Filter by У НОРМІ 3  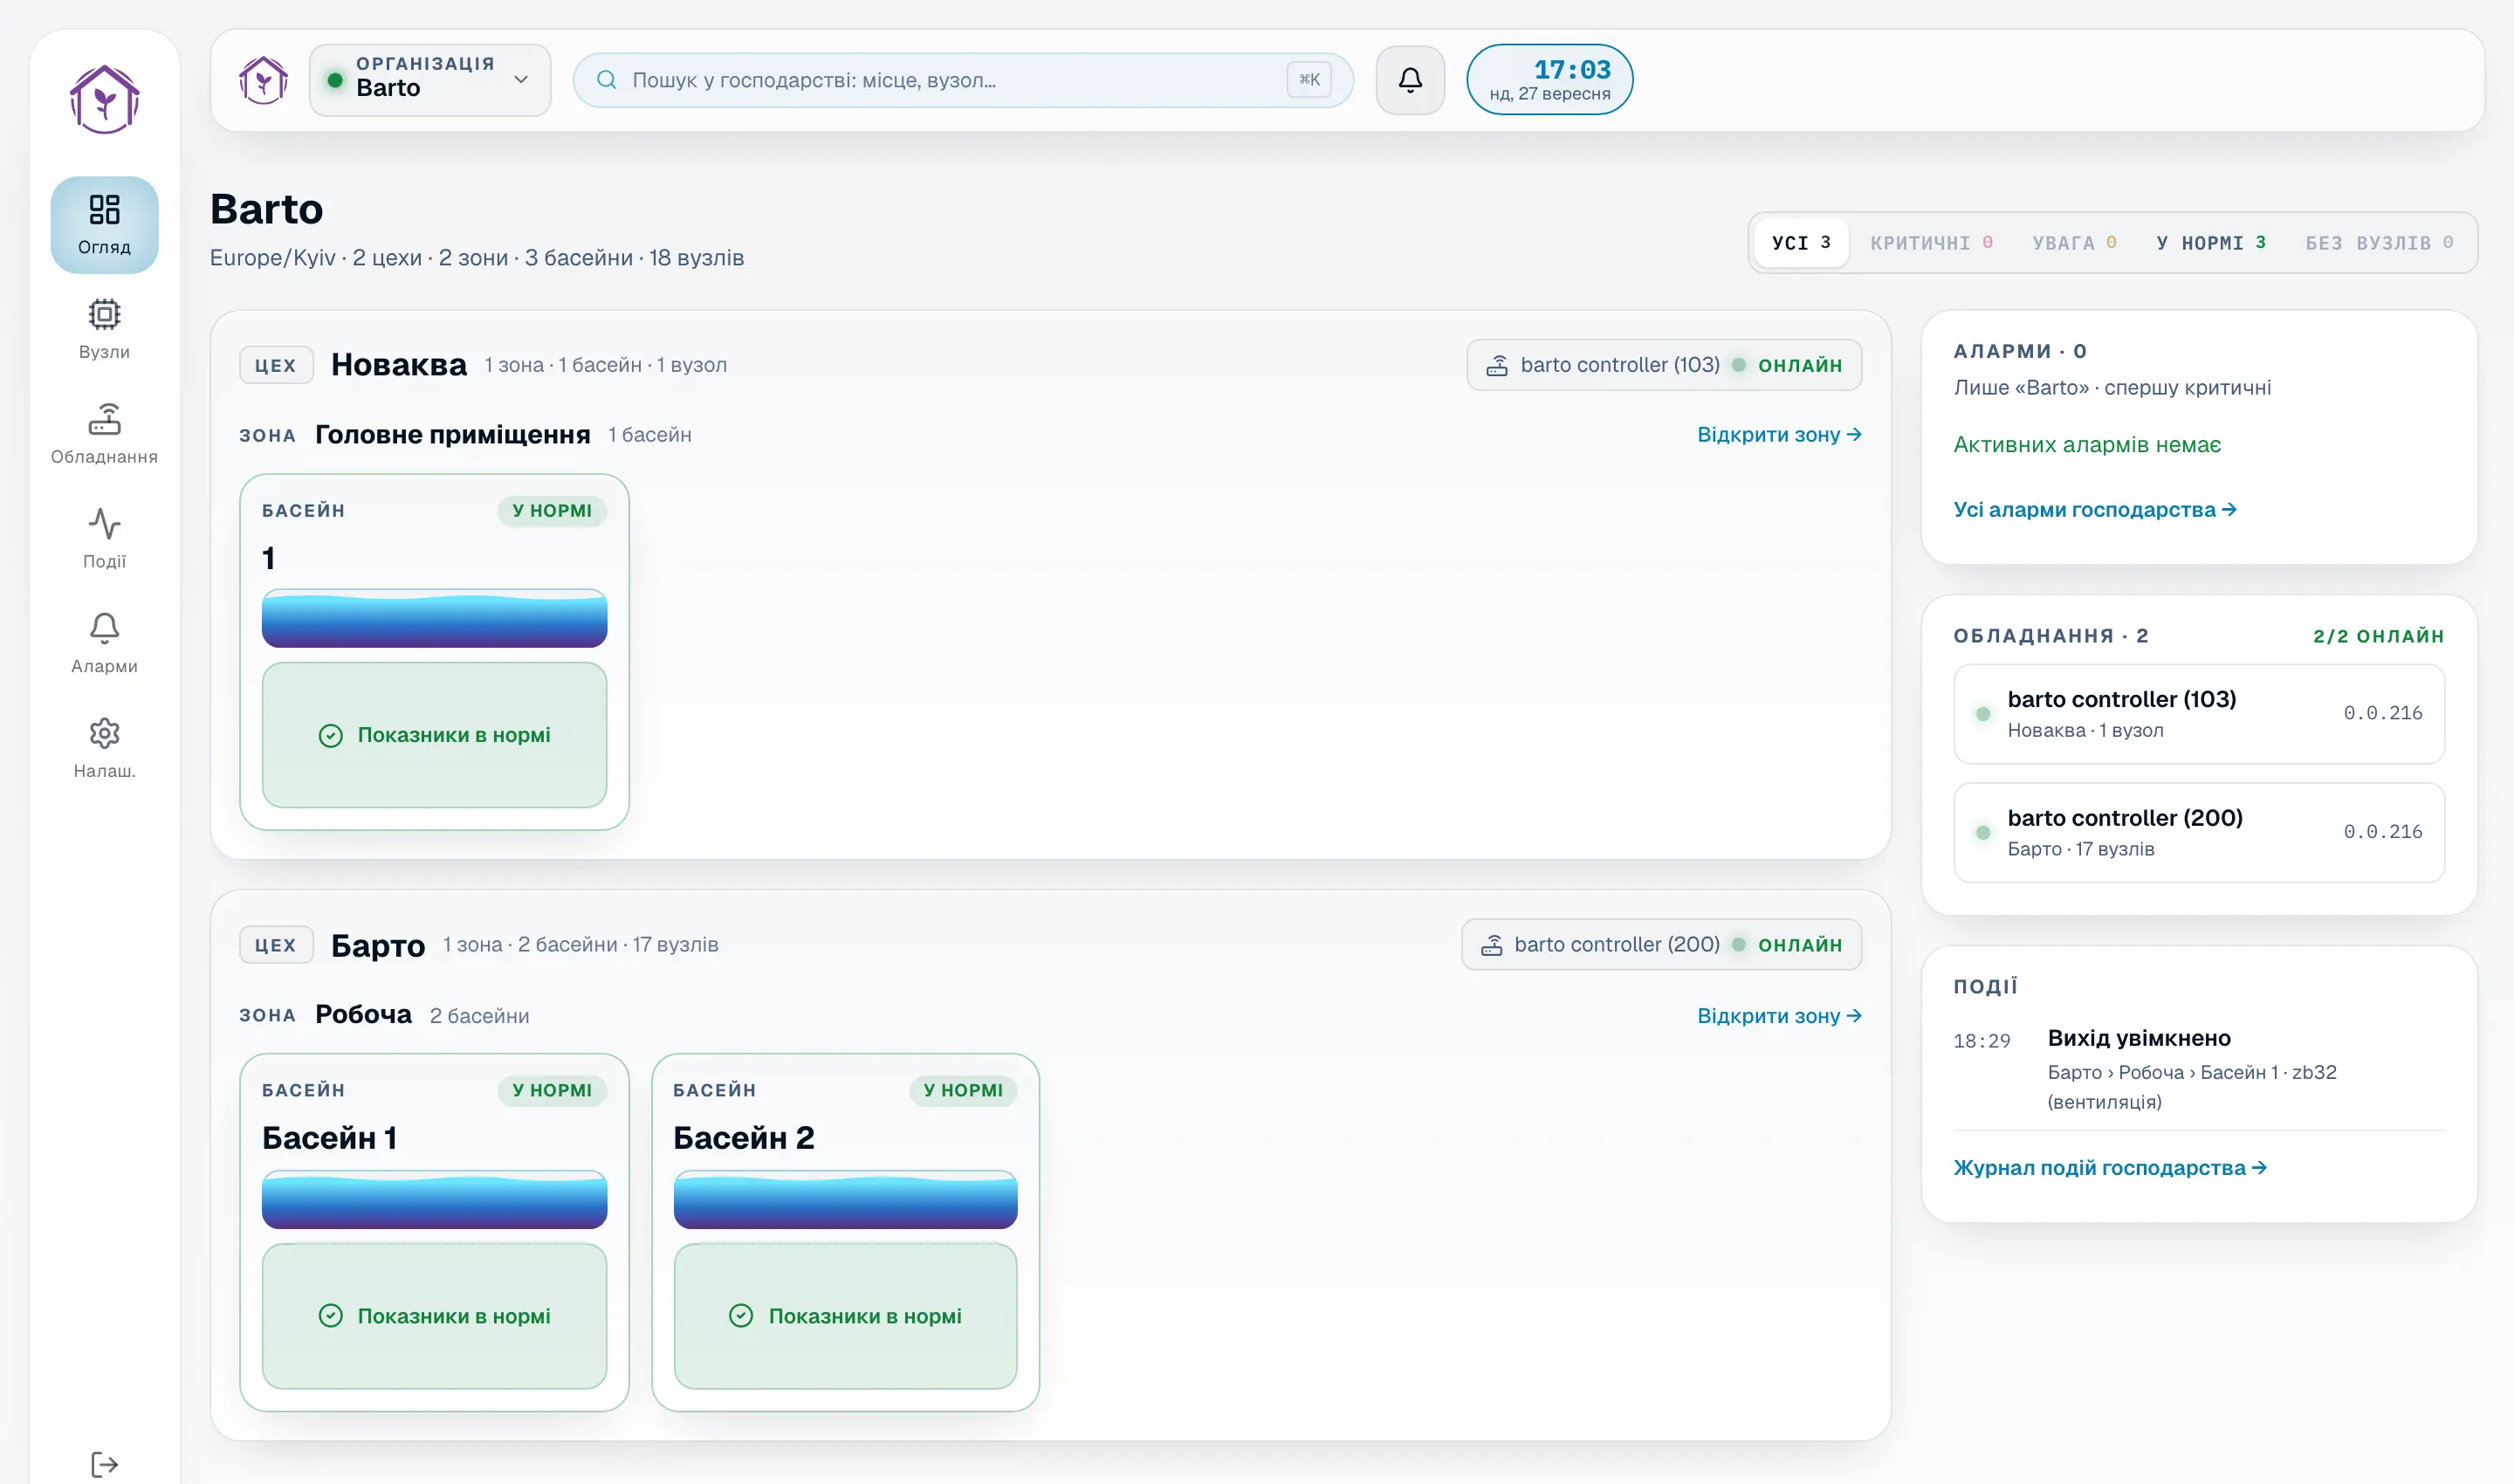point(2211,243)
